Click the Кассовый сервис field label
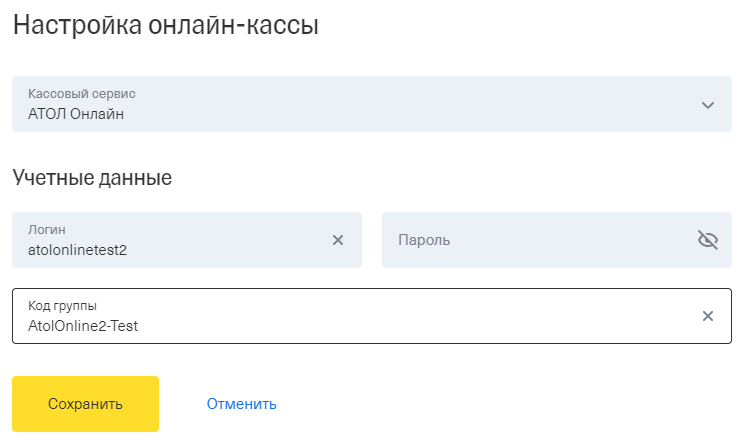 click(x=82, y=93)
